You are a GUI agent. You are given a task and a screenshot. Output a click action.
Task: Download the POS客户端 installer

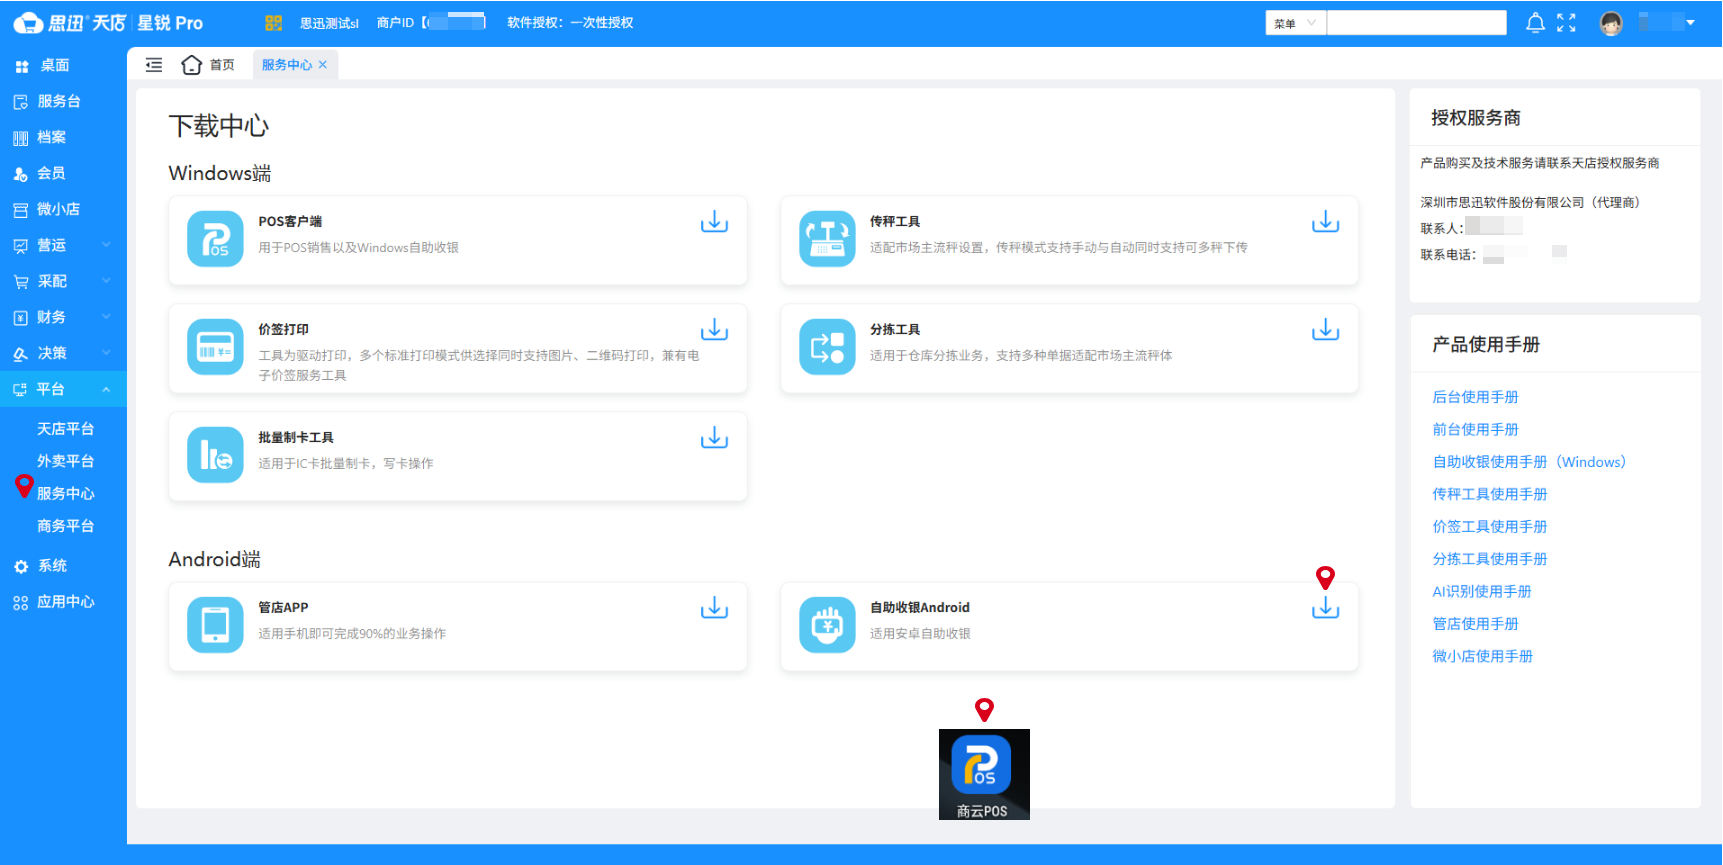coord(714,222)
